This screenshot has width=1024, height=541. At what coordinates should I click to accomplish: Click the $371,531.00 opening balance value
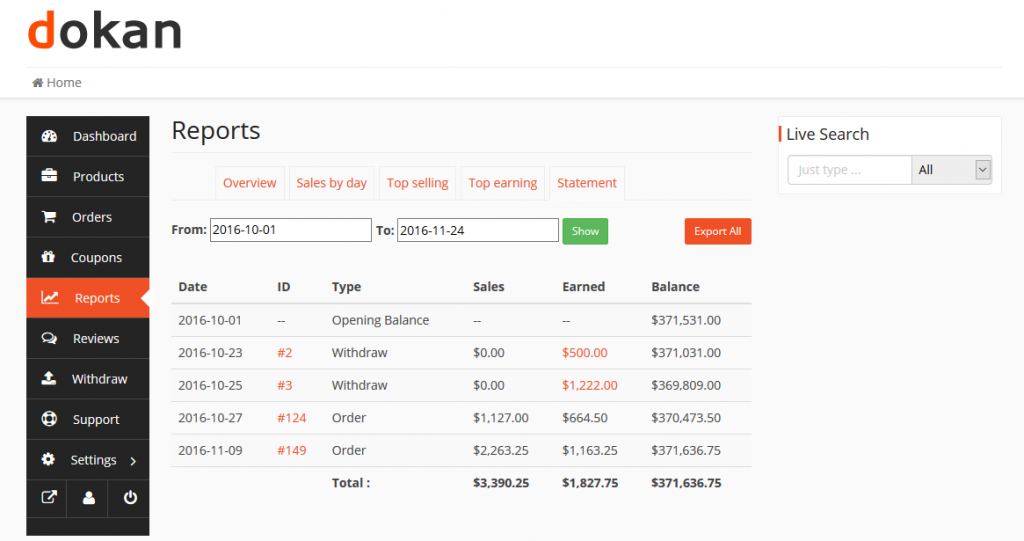click(686, 320)
